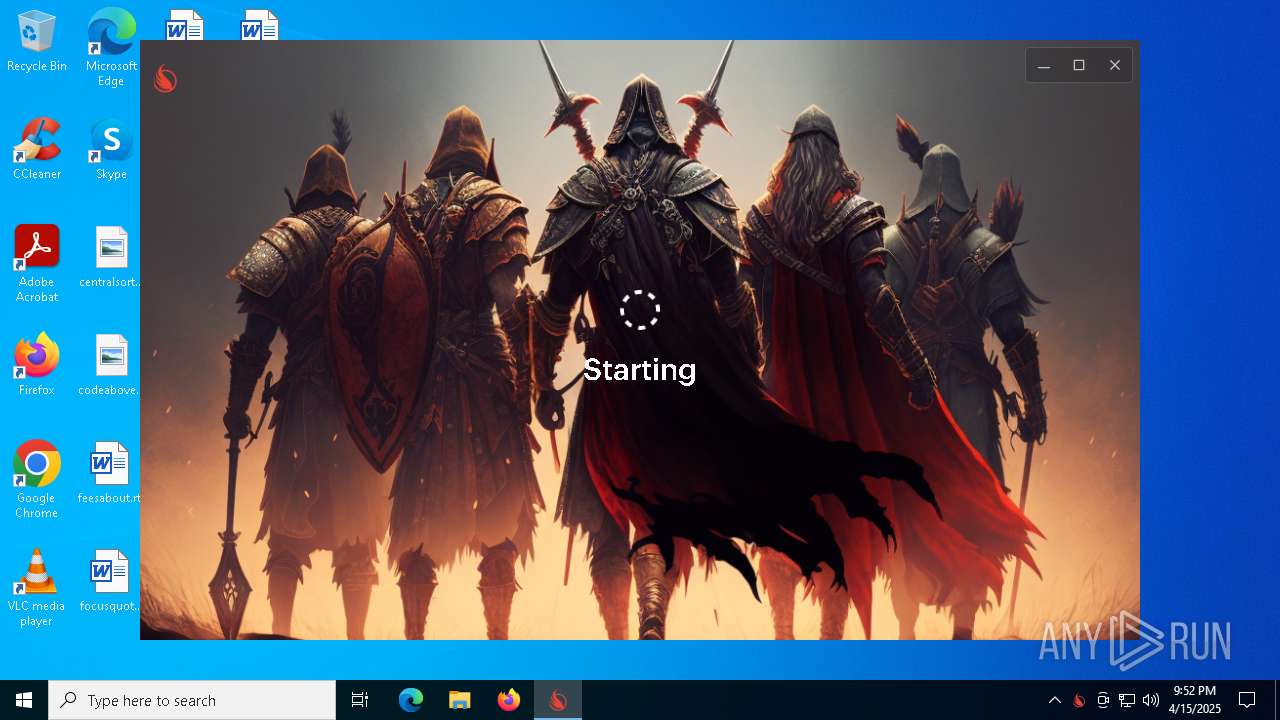Image resolution: width=1280 pixels, height=720 pixels.
Task: Open the Windows Start menu
Action: click(24, 700)
